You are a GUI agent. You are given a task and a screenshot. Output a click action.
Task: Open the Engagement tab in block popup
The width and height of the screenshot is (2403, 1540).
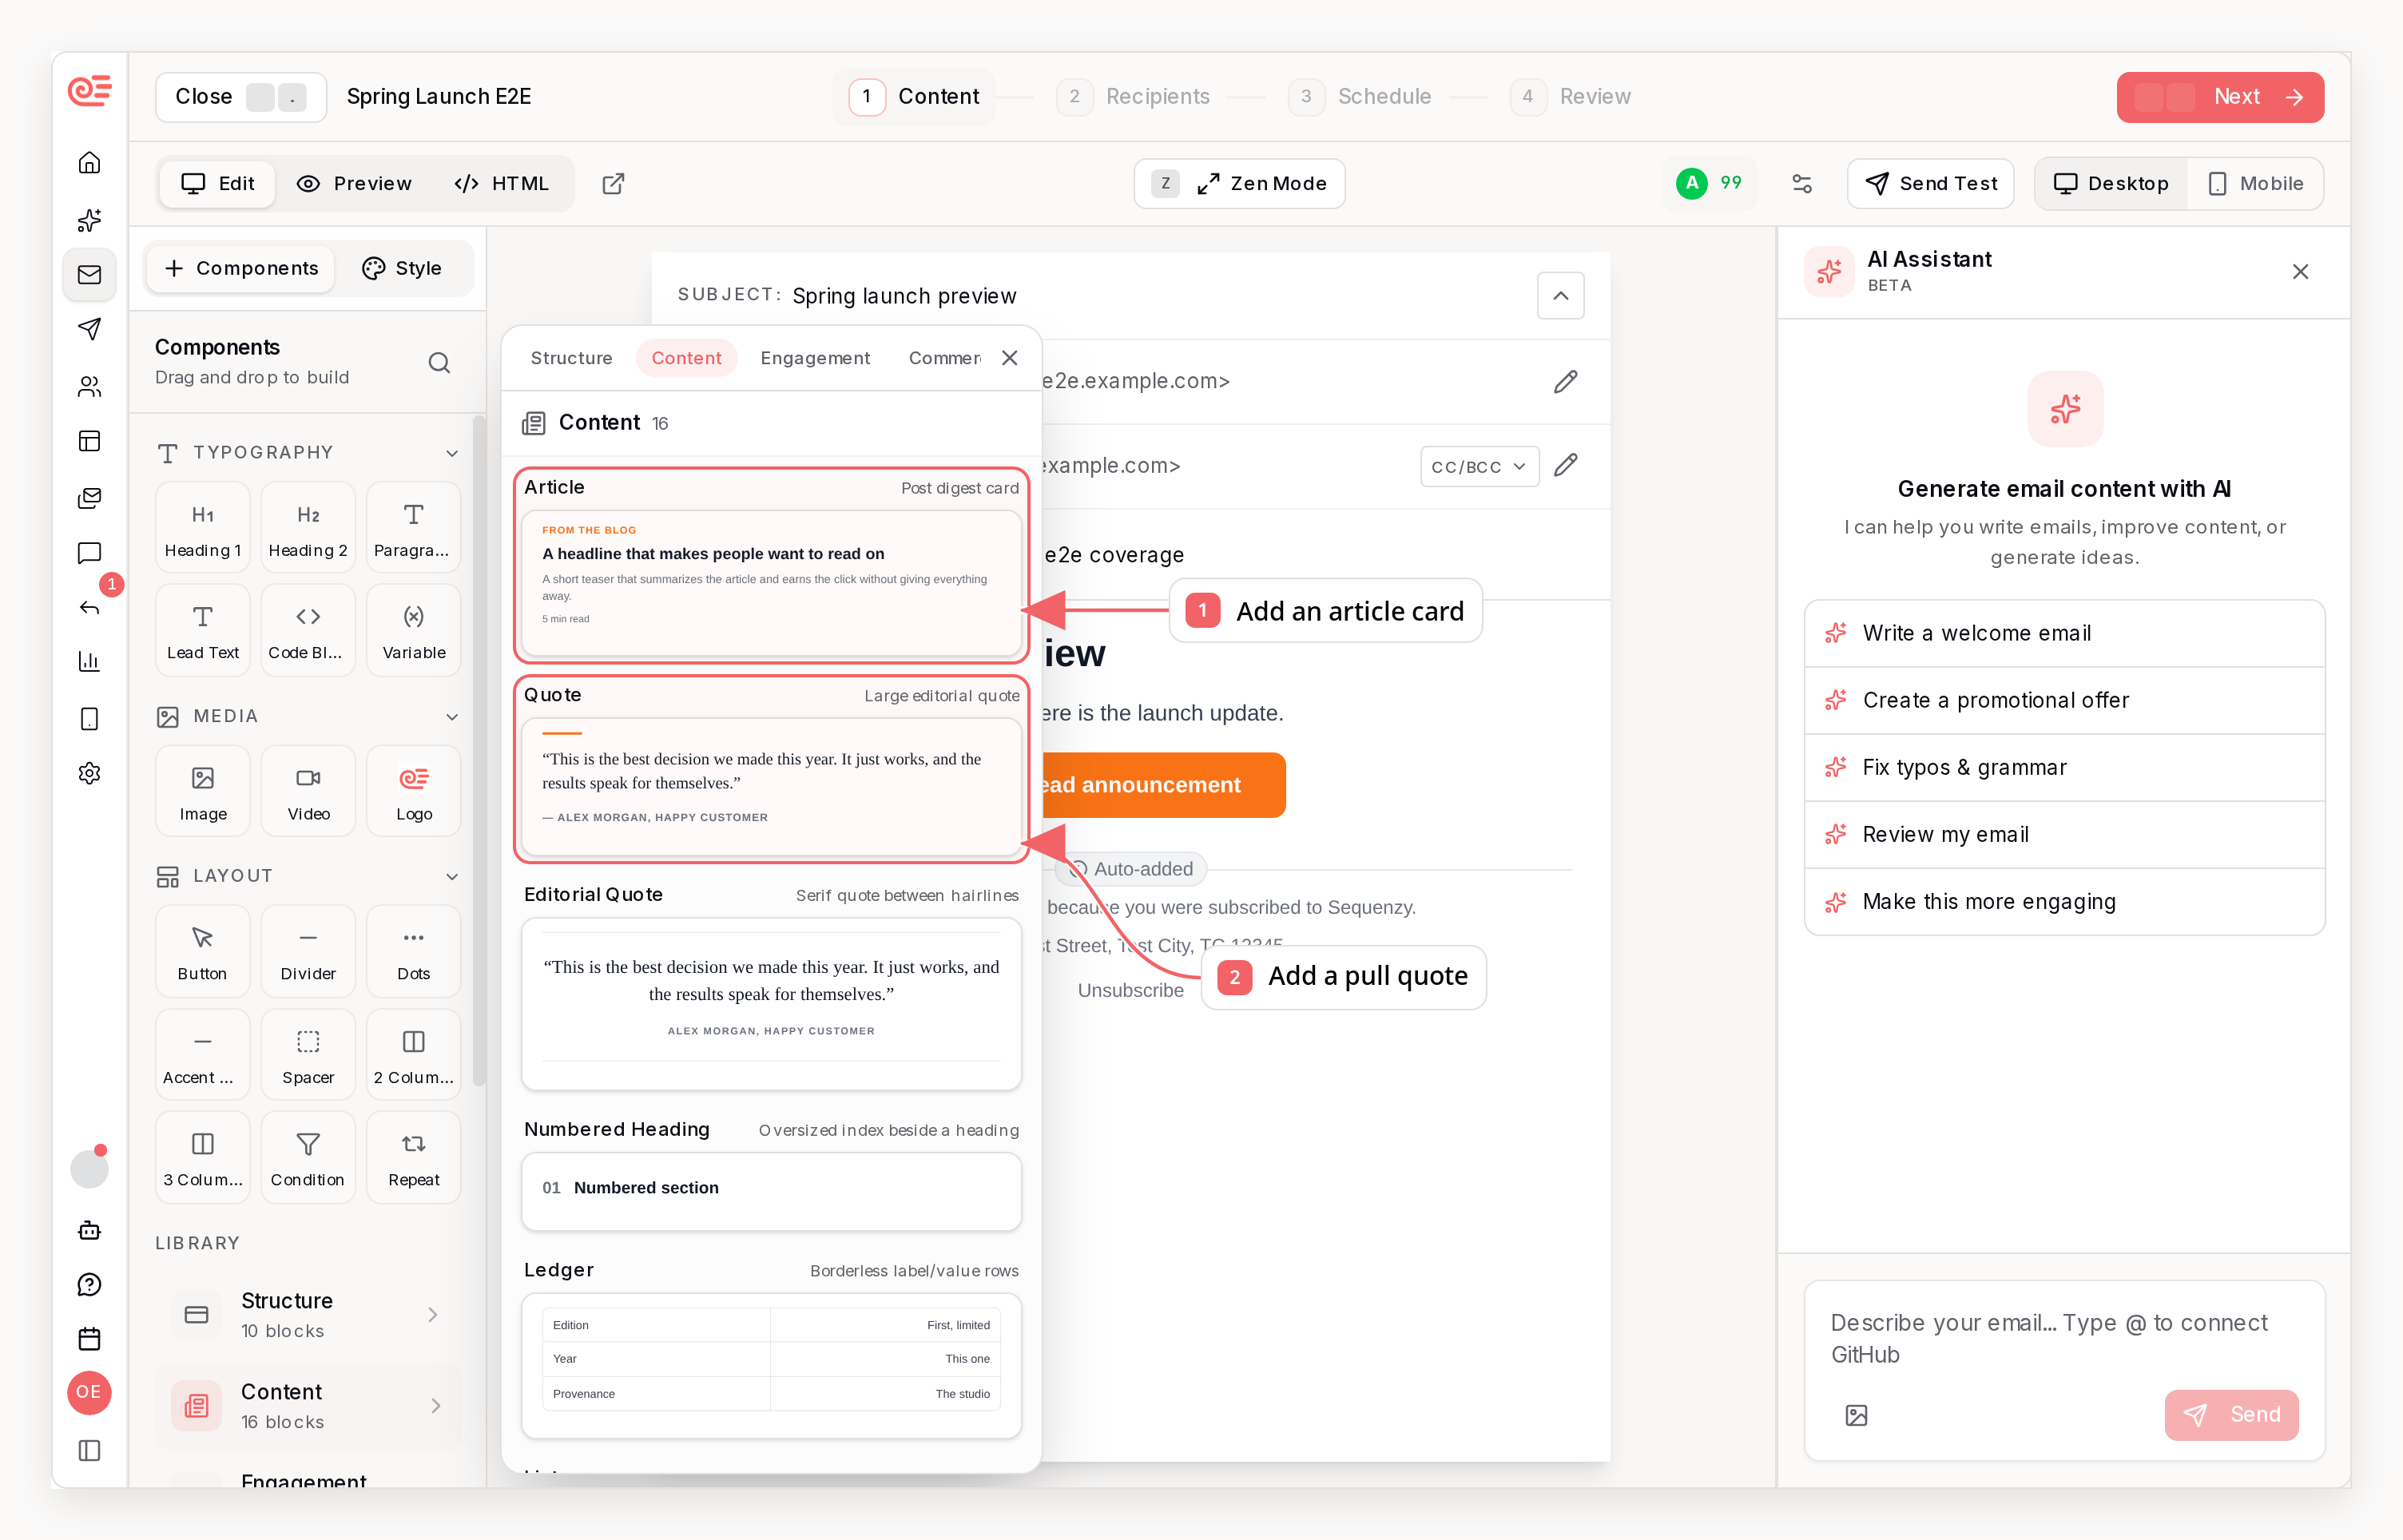pos(815,358)
